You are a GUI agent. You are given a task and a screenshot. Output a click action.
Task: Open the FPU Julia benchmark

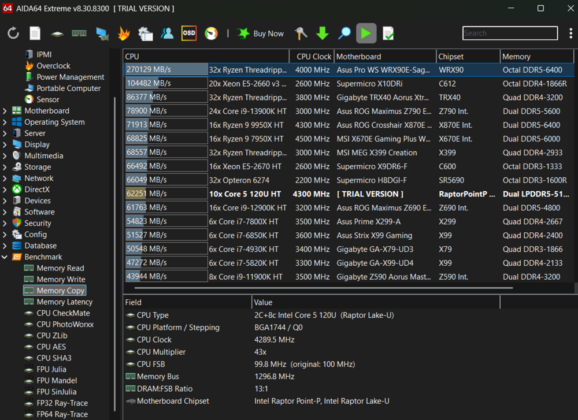(51, 369)
